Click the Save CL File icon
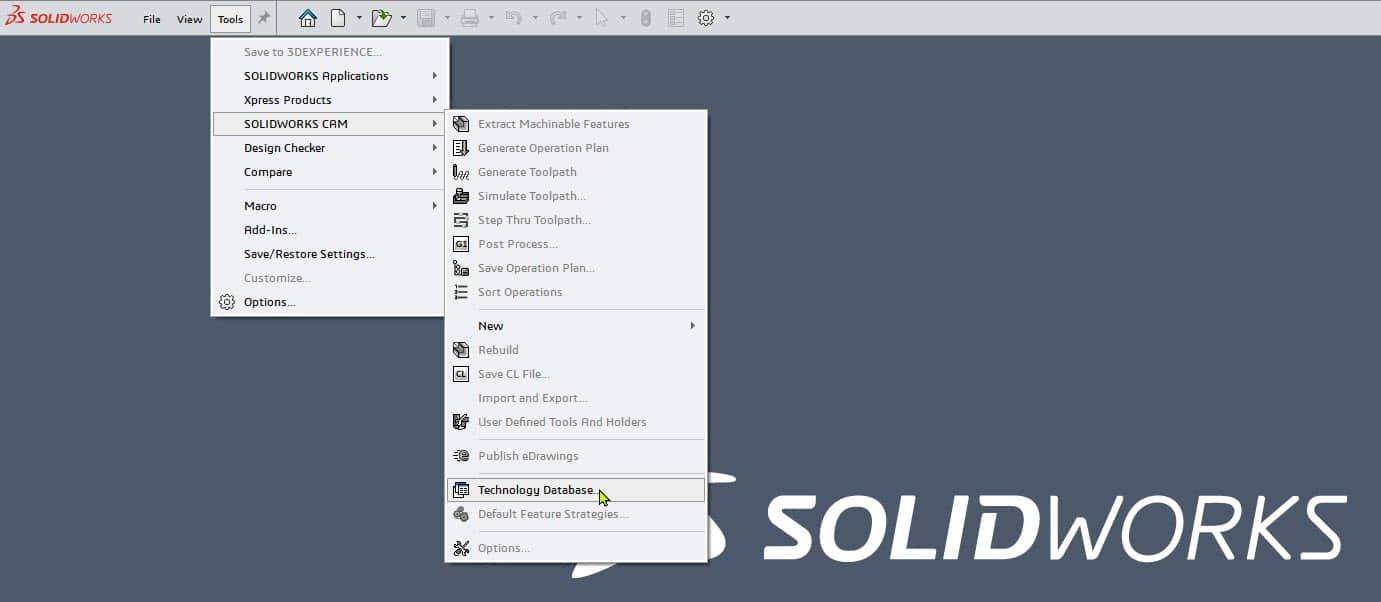The width and height of the screenshot is (1381, 602). tap(461, 374)
